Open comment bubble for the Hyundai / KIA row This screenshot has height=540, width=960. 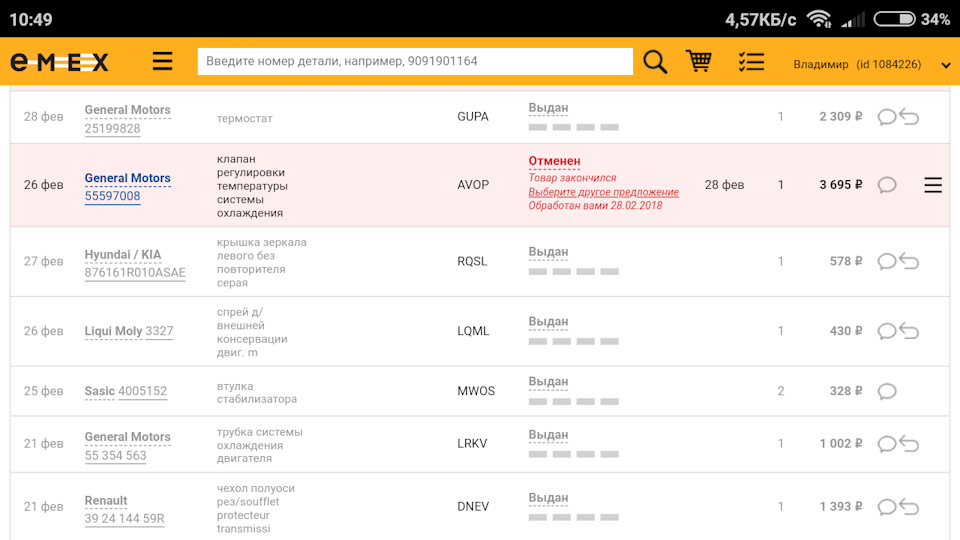[887, 261]
